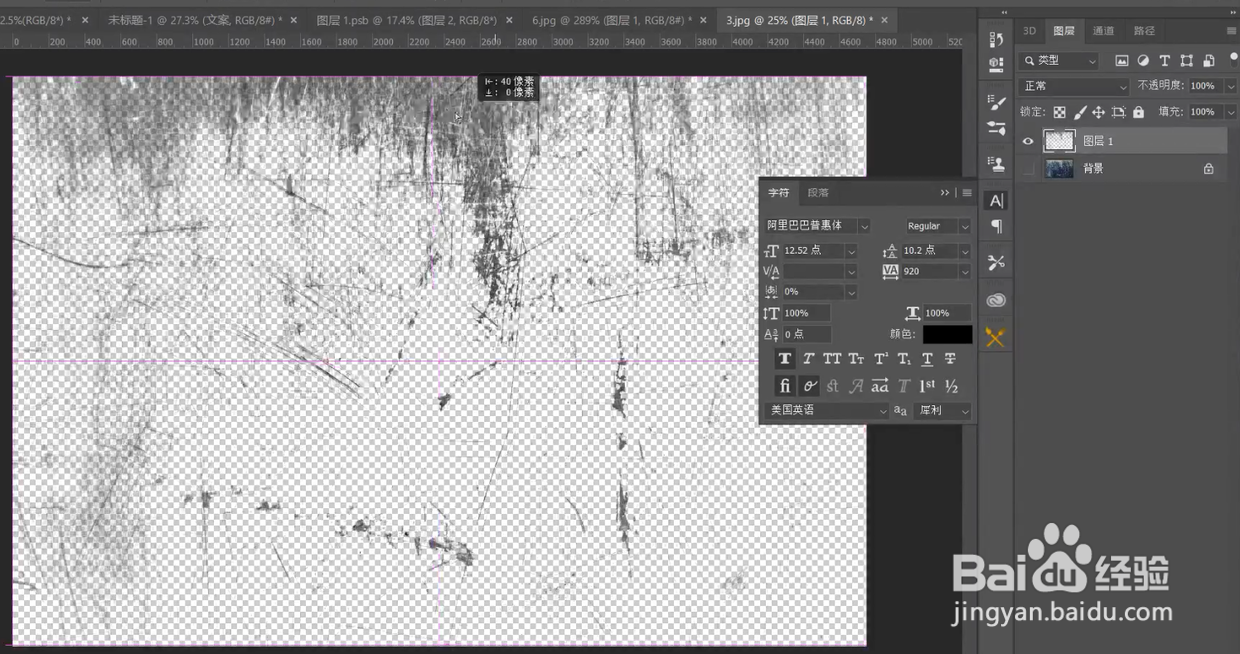Open the Brushes presets panel icon
This screenshot has width=1240, height=654.
point(995,128)
